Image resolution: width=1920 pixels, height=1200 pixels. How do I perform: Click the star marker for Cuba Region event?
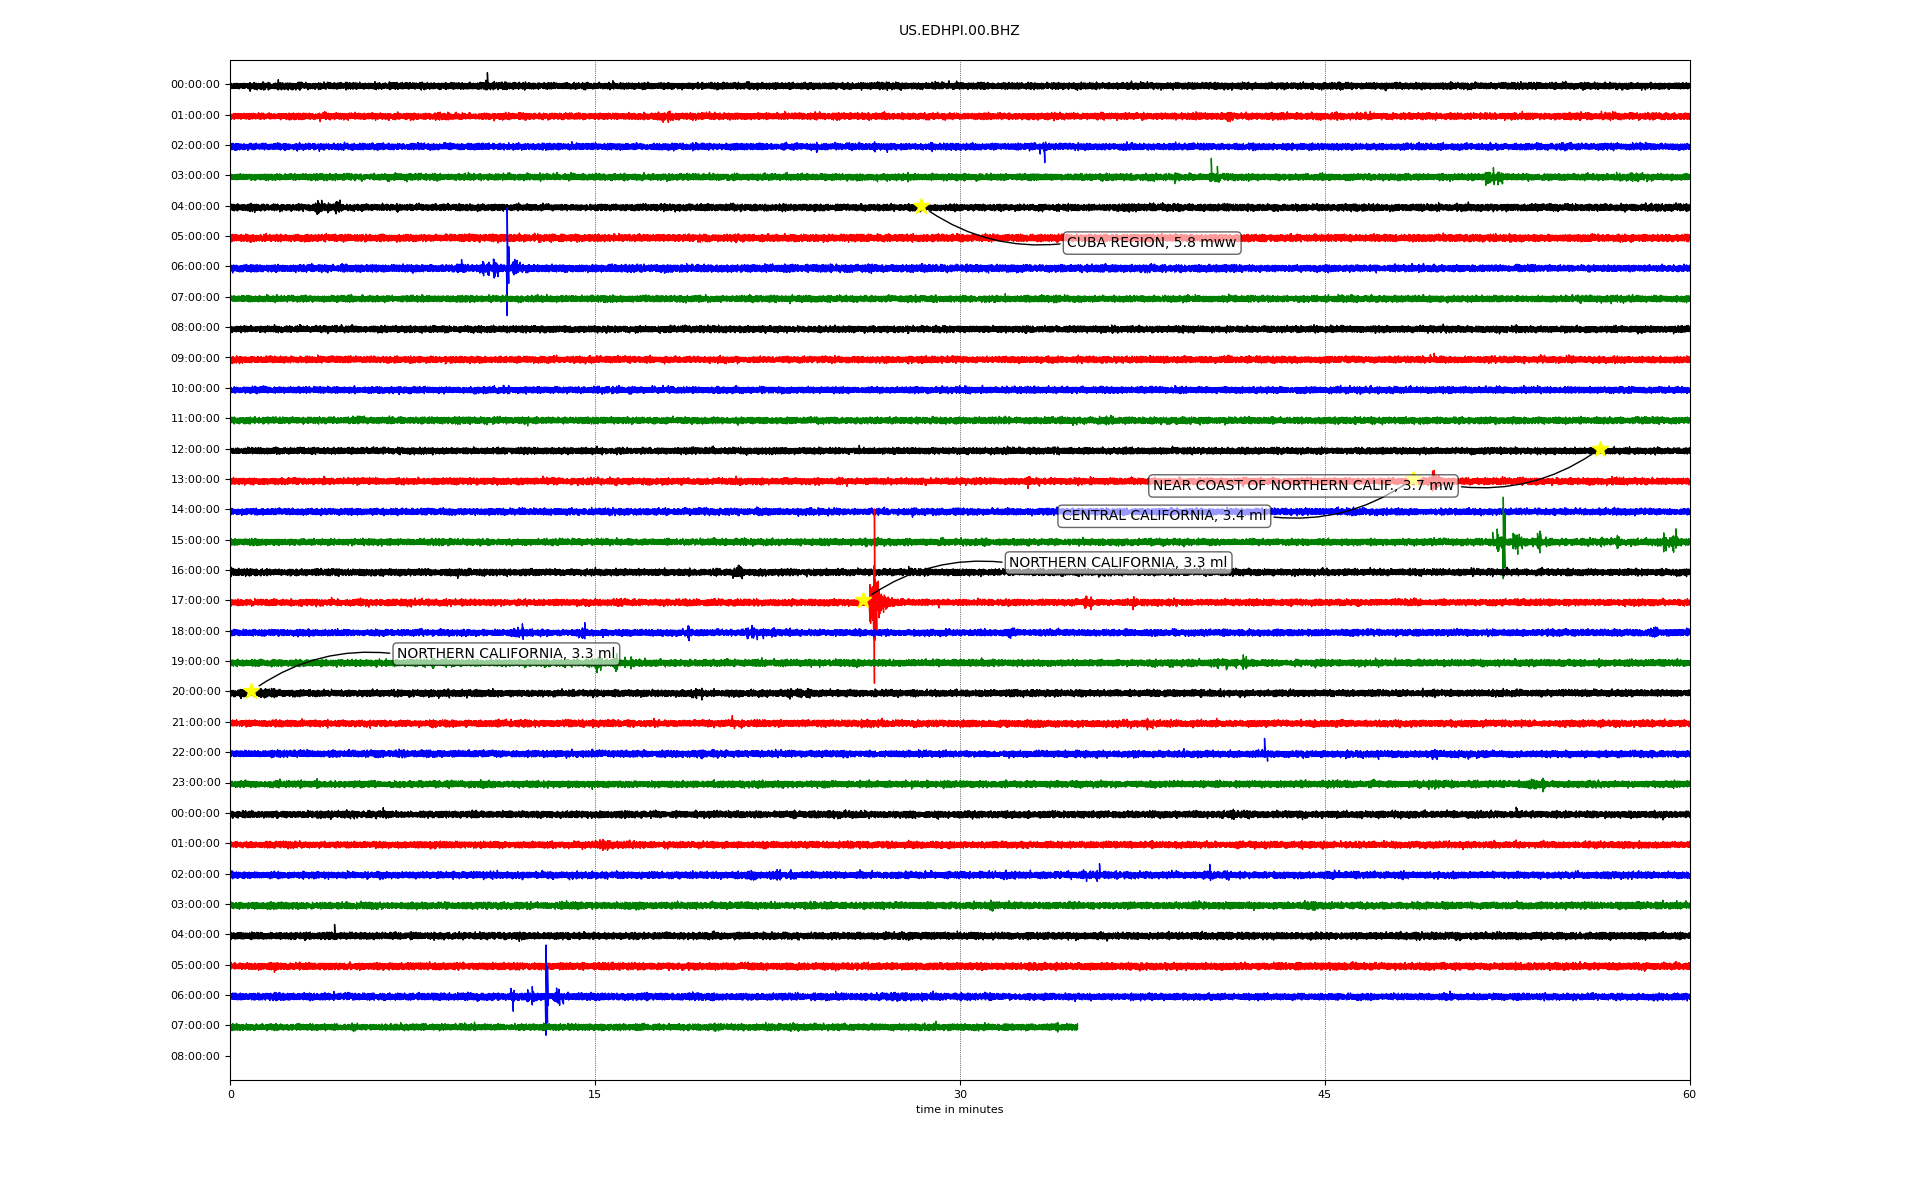click(x=921, y=207)
